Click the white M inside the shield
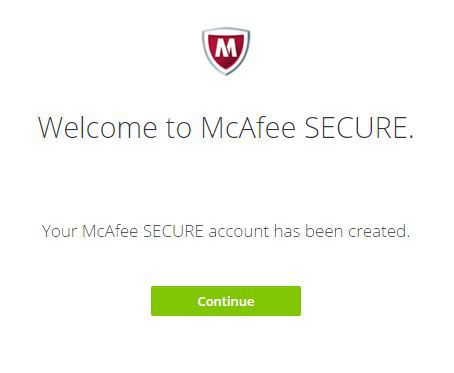Screen dimensions: 454x373 226,47
